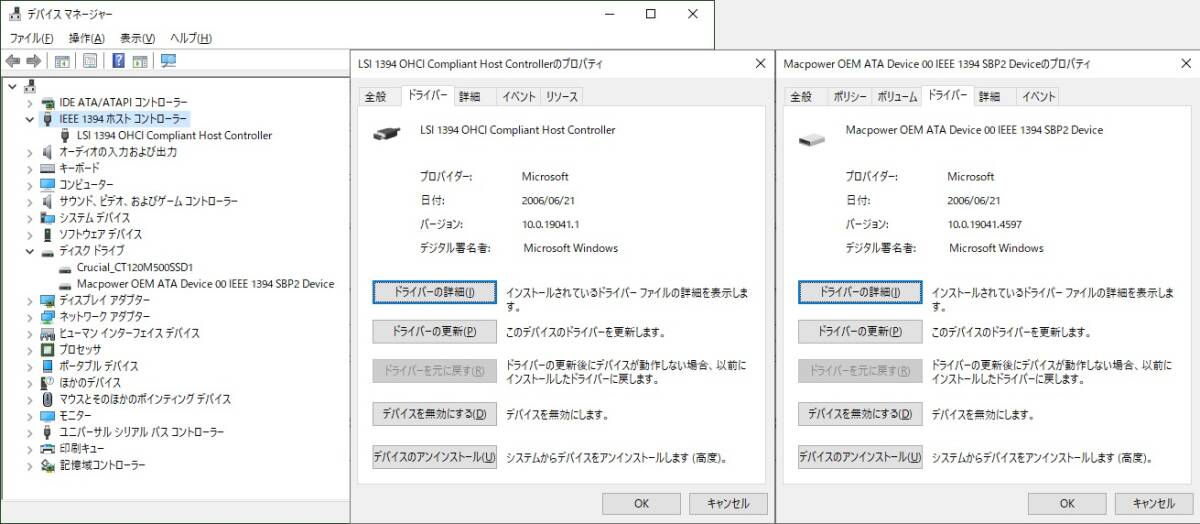Select the IDE ATA/ATAPI コントローラー category icon
Screen dimensions: 1200x524
[x=47, y=103]
